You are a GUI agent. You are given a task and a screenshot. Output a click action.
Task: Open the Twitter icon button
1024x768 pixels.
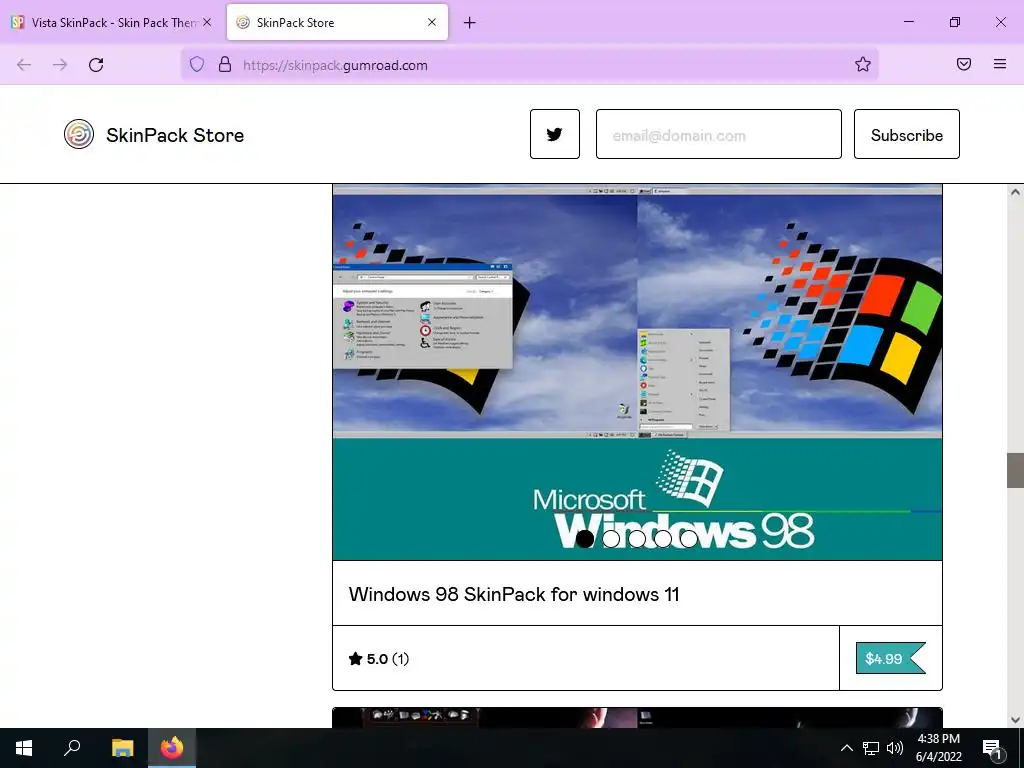[554, 134]
